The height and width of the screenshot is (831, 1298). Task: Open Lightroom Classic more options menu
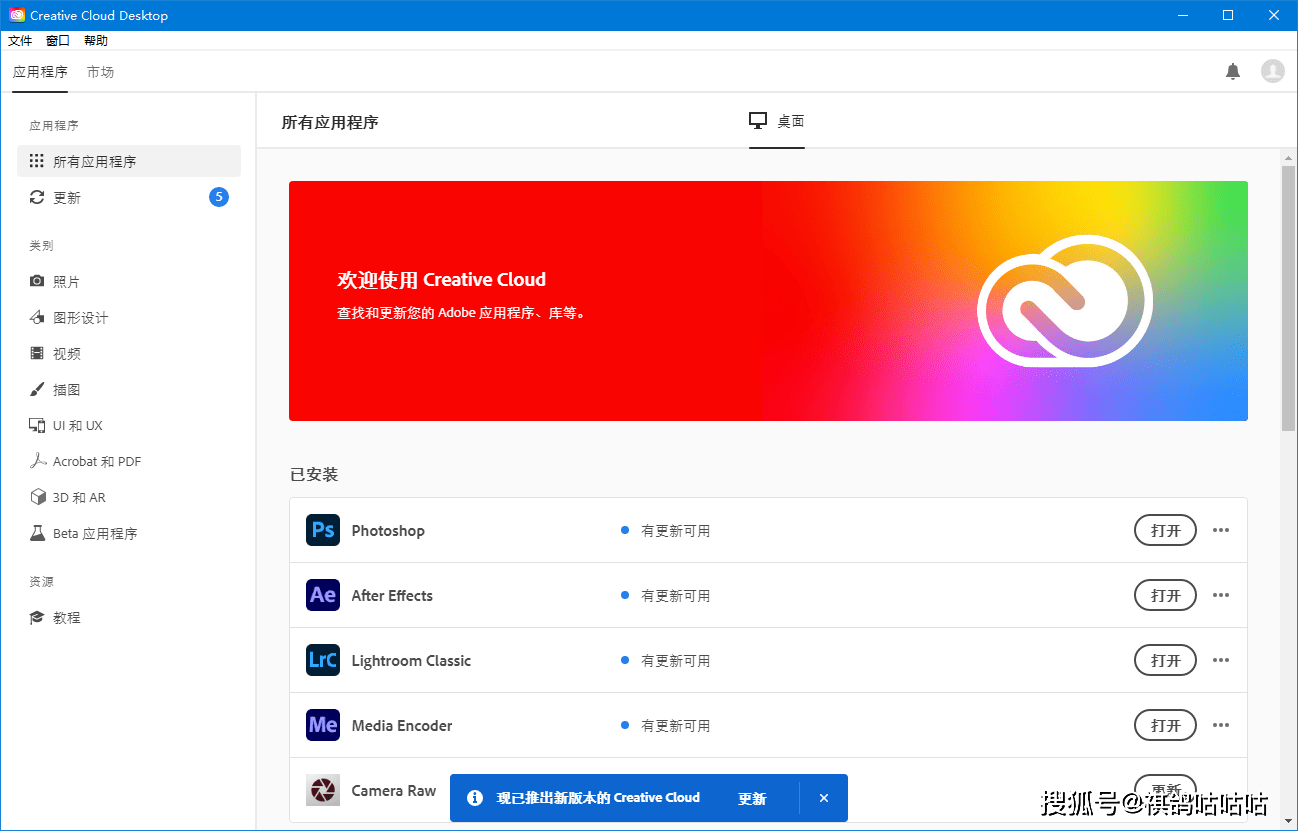[x=1221, y=660]
